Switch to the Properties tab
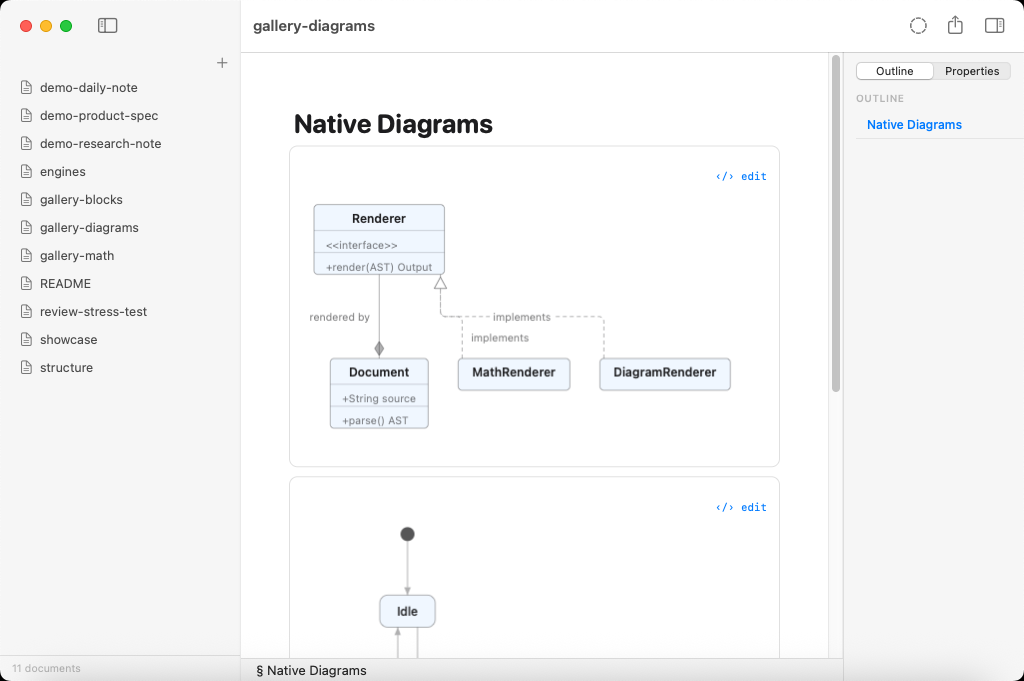 click(x=972, y=71)
